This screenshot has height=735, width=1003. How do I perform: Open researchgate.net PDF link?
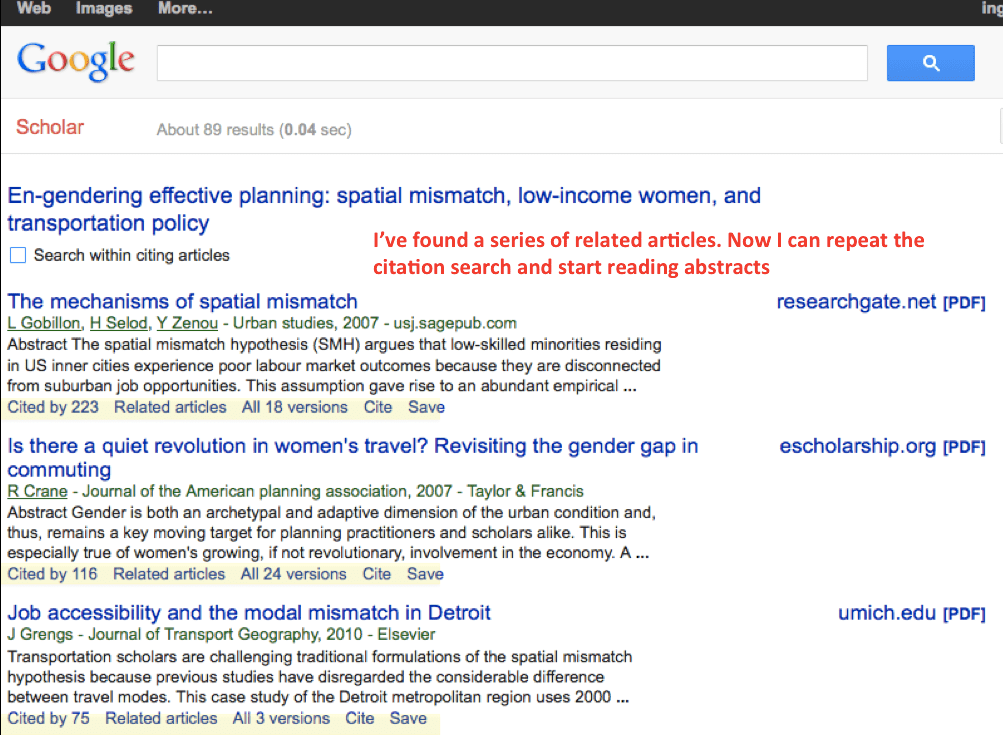[880, 302]
